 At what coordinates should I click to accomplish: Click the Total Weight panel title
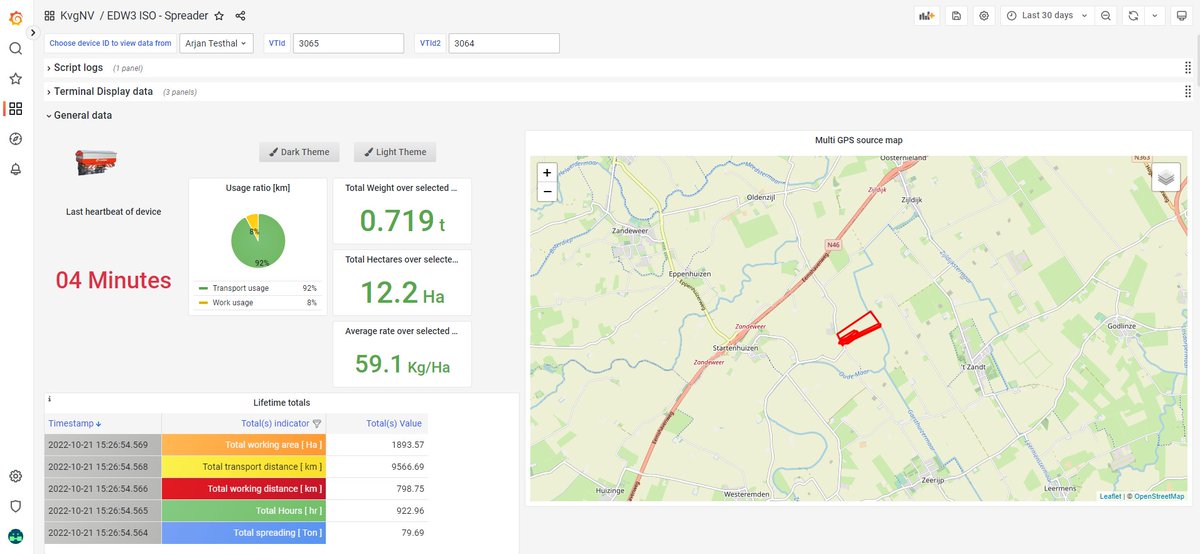(x=402, y=188)
